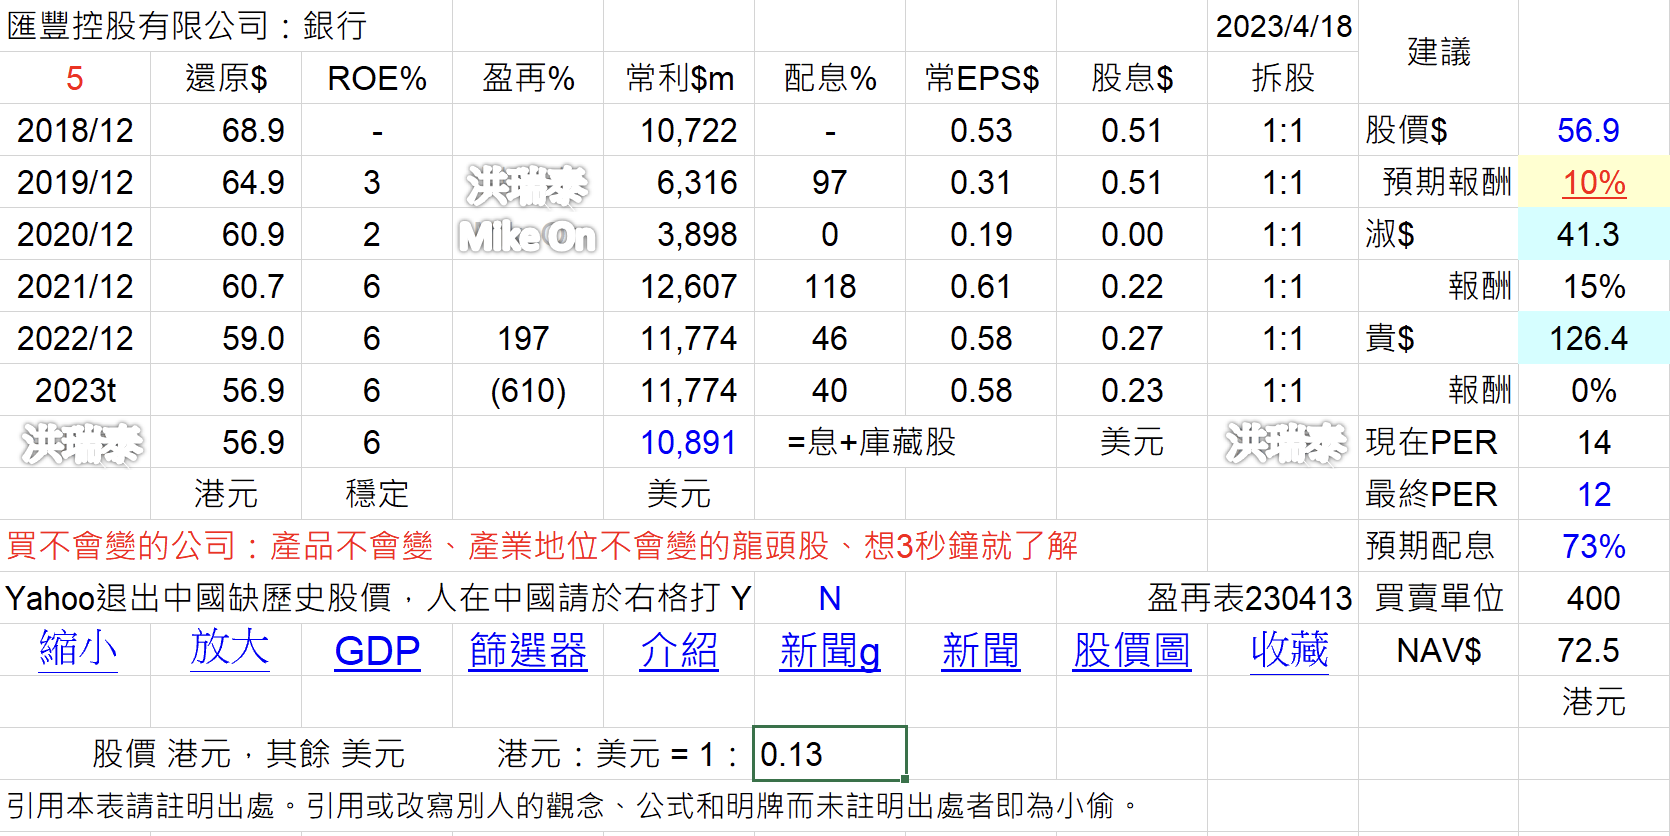Click the 常EPS$ column header
Screen dimensions: 1670x836
pyautogui.click(x=981, y=78)
